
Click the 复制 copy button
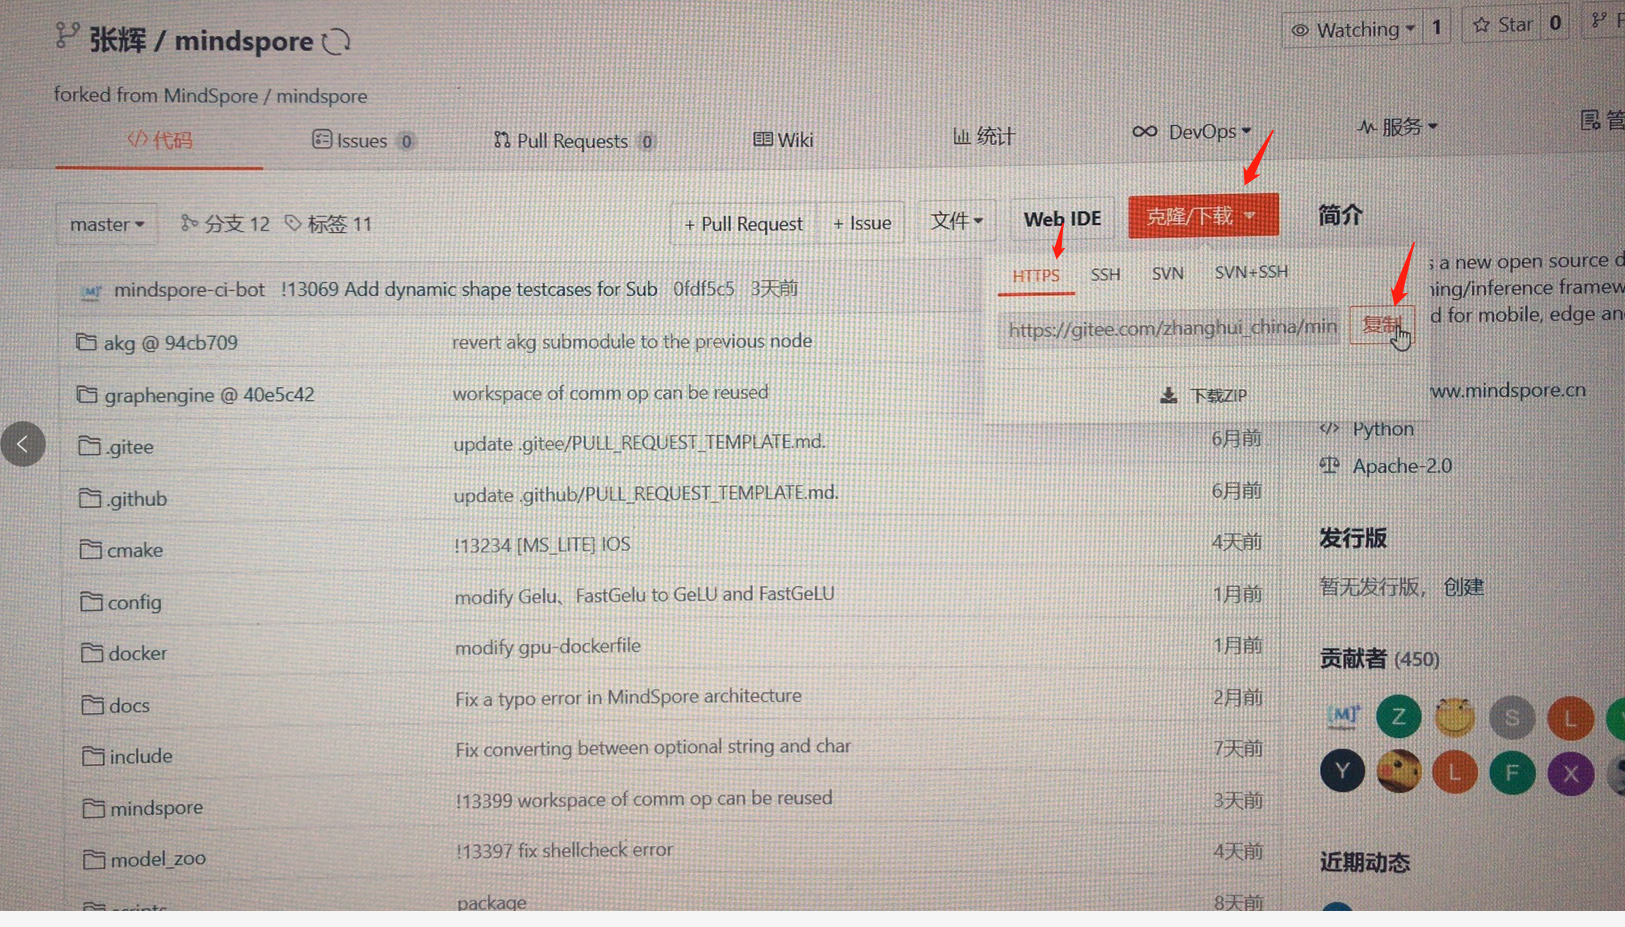tap(1381, 325)
